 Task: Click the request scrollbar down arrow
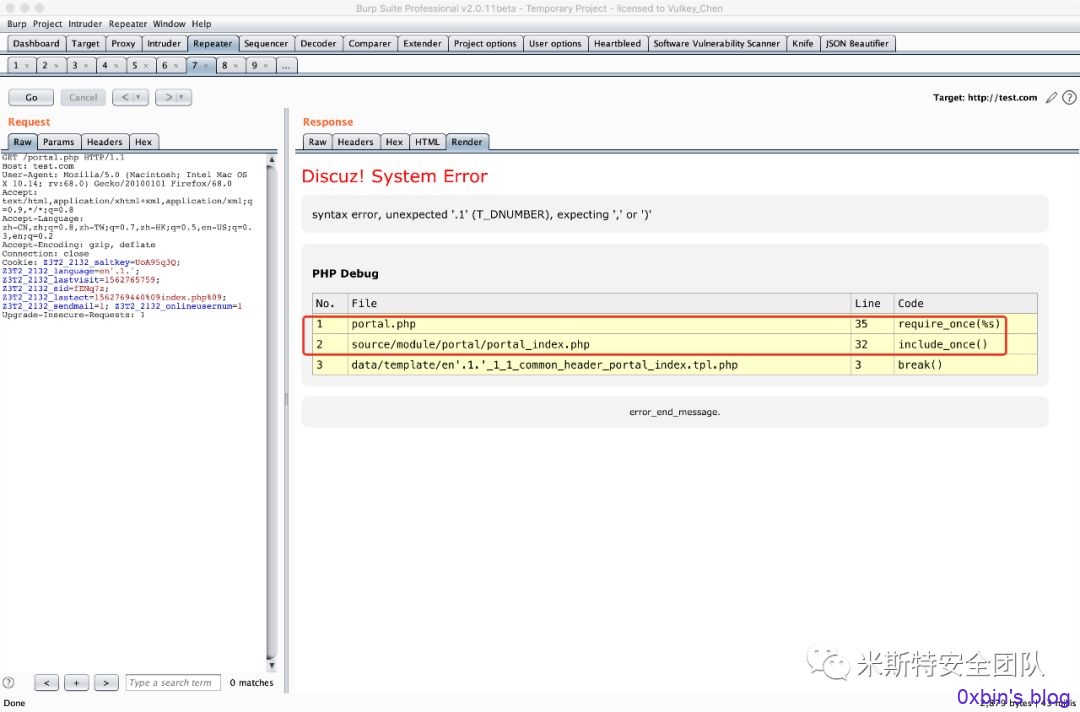tap(271, 665)
